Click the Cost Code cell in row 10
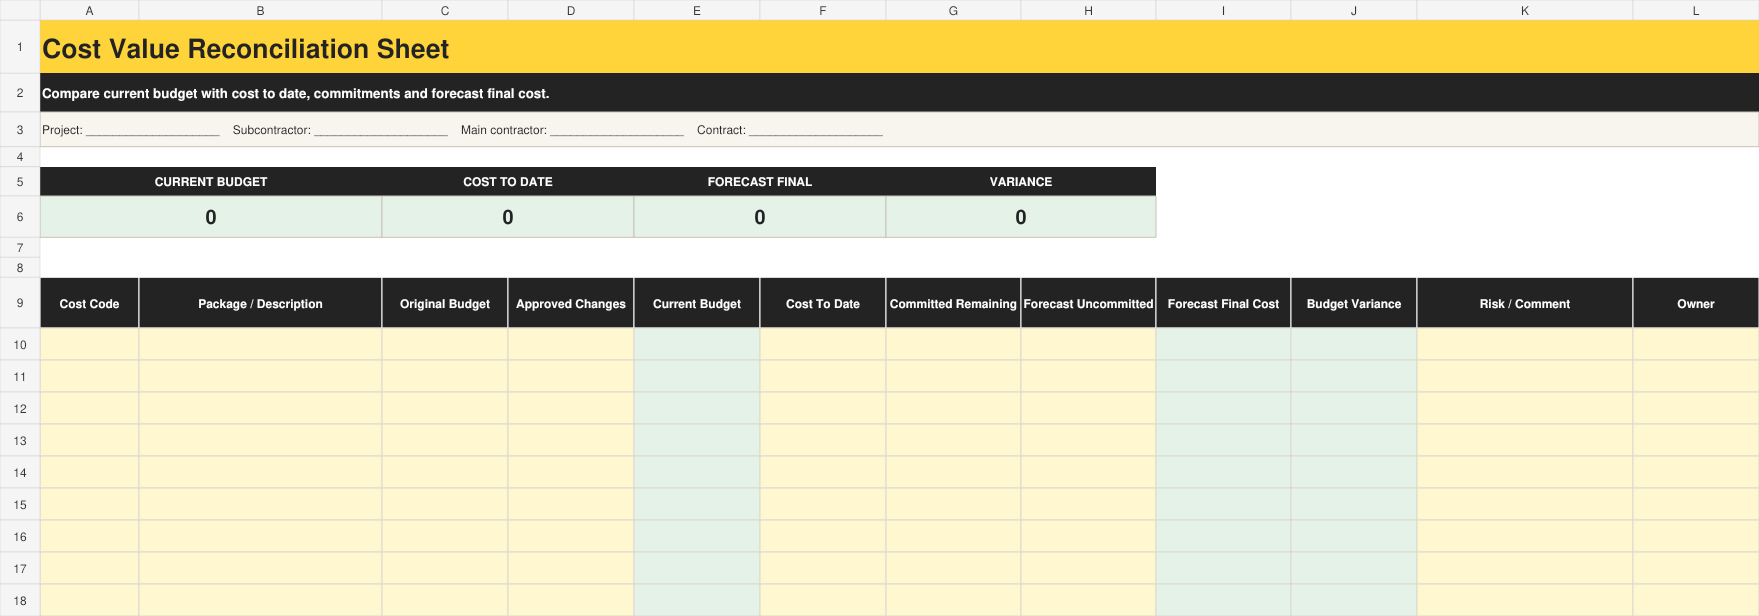 tap(89, 344)
